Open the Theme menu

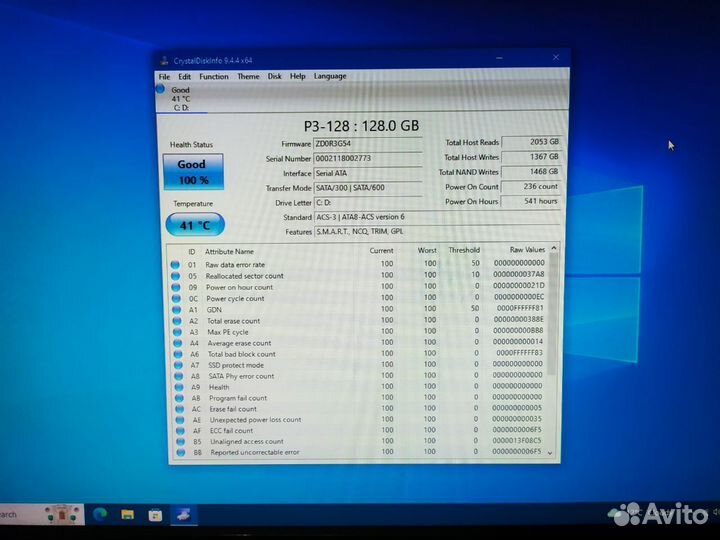point(248,77)
